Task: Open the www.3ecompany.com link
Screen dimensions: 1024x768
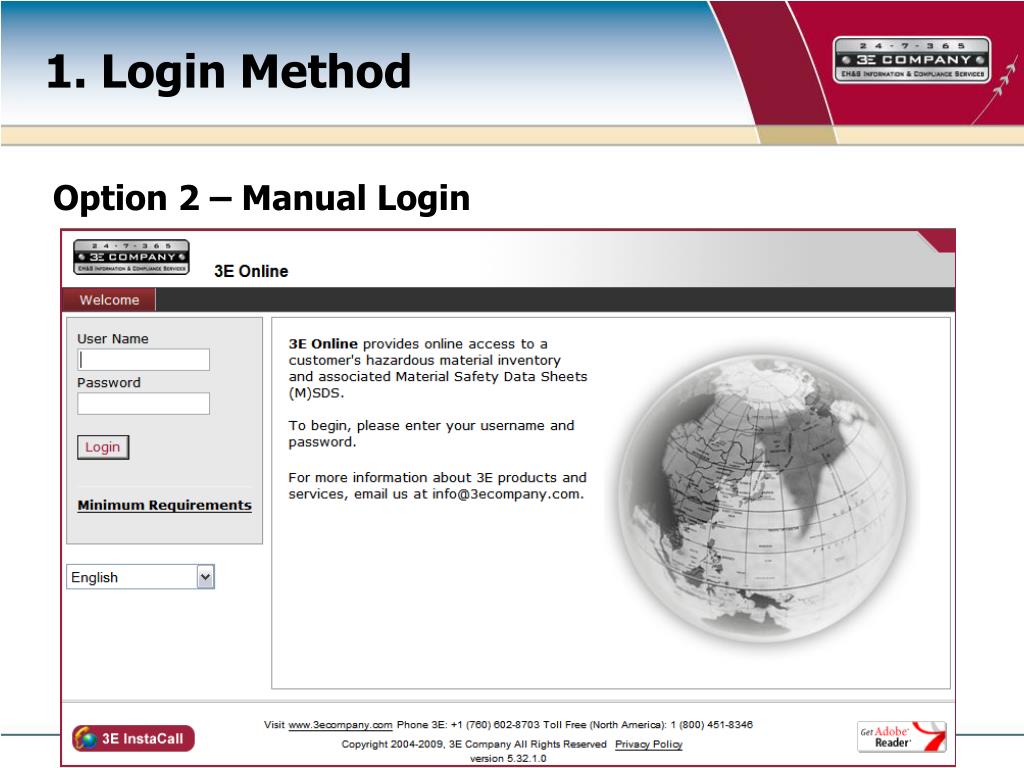Action: 340,725
